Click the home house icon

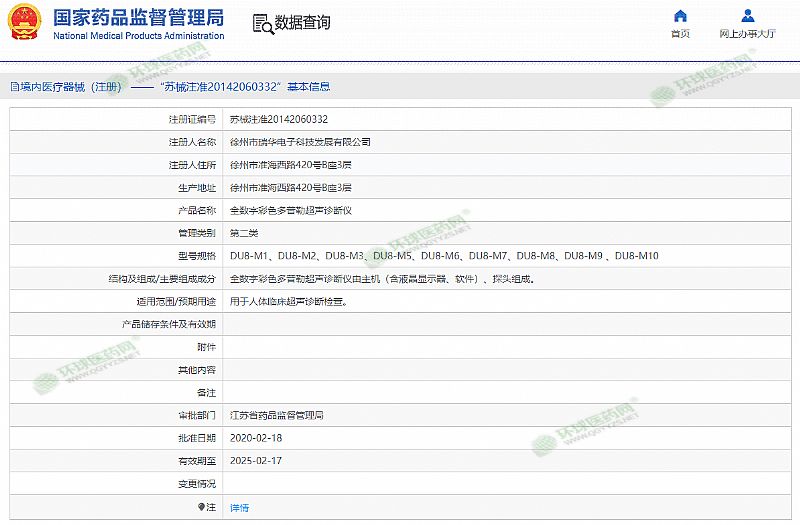click(680, 16)
